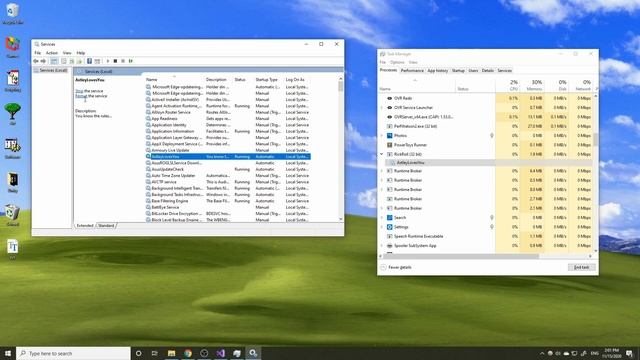
Task: Open Visual Studio from the taskbar
Action: pyautogui.click(x=220, y=353)
